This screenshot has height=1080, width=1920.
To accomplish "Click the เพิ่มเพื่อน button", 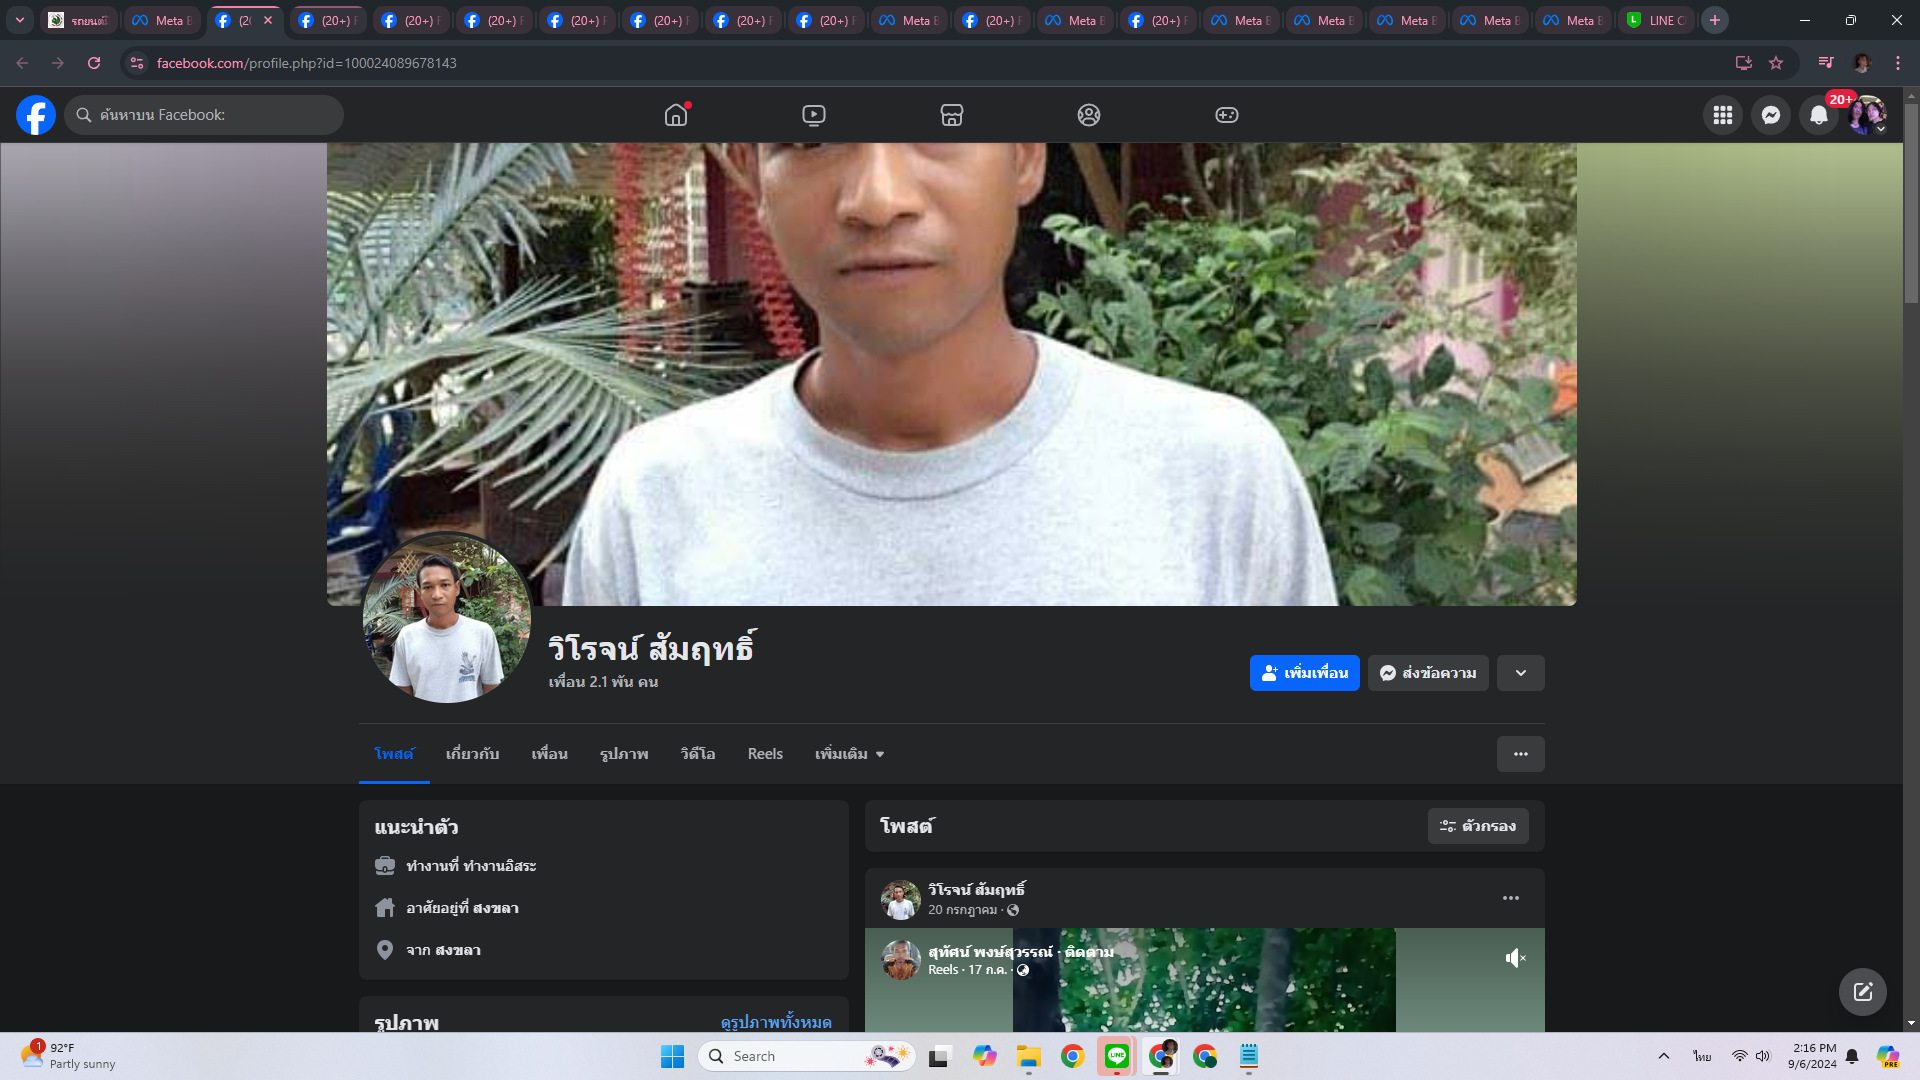I will click(1304, 673).
